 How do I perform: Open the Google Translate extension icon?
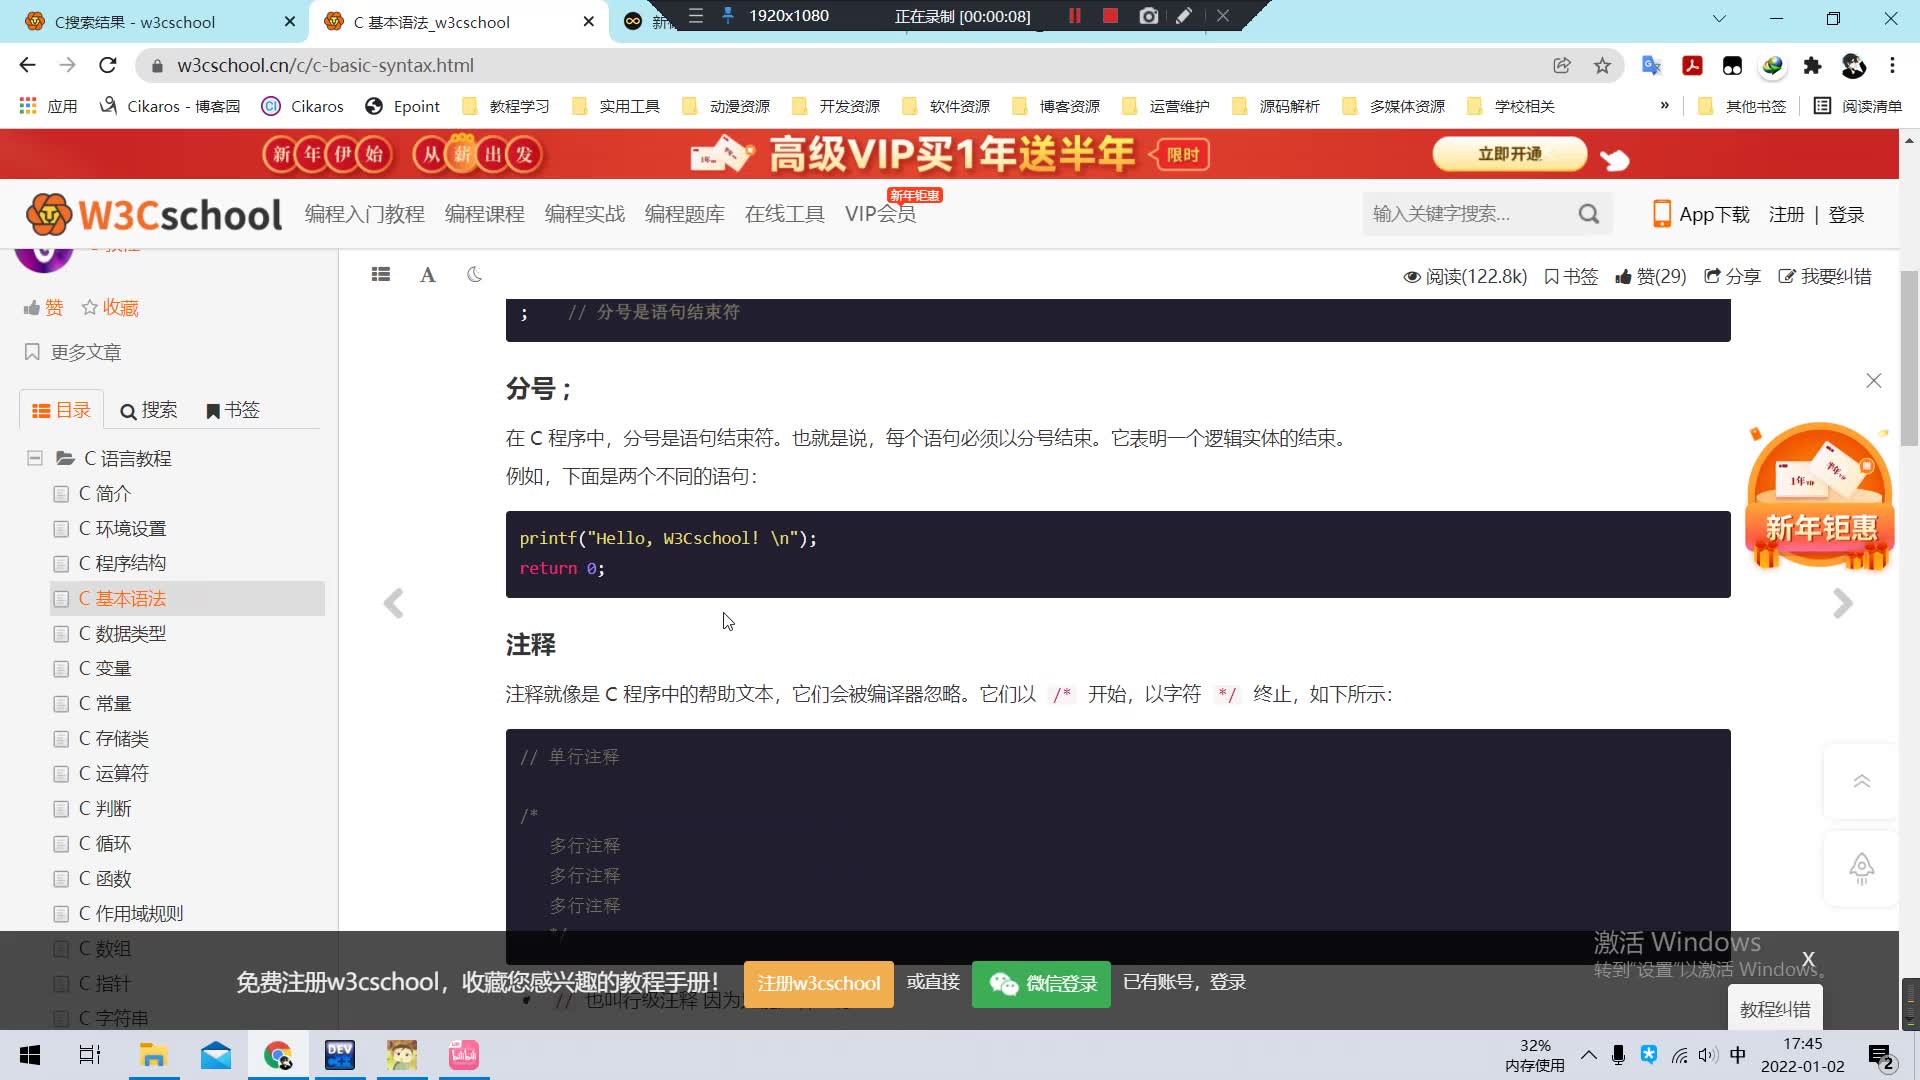1652,65
